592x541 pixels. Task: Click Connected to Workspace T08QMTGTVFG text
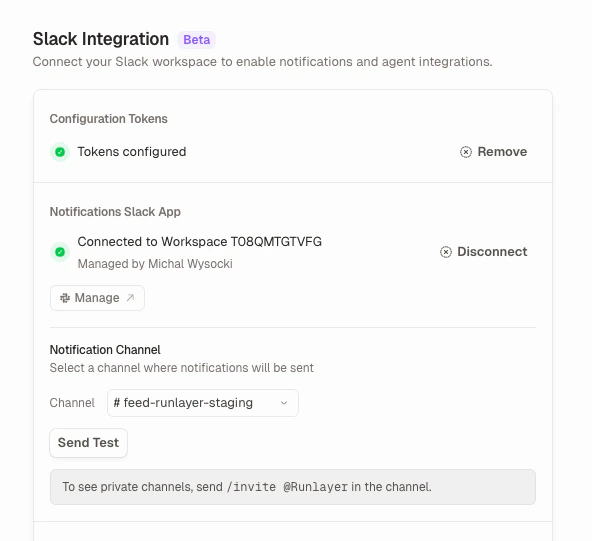click(x=200, y=242)
